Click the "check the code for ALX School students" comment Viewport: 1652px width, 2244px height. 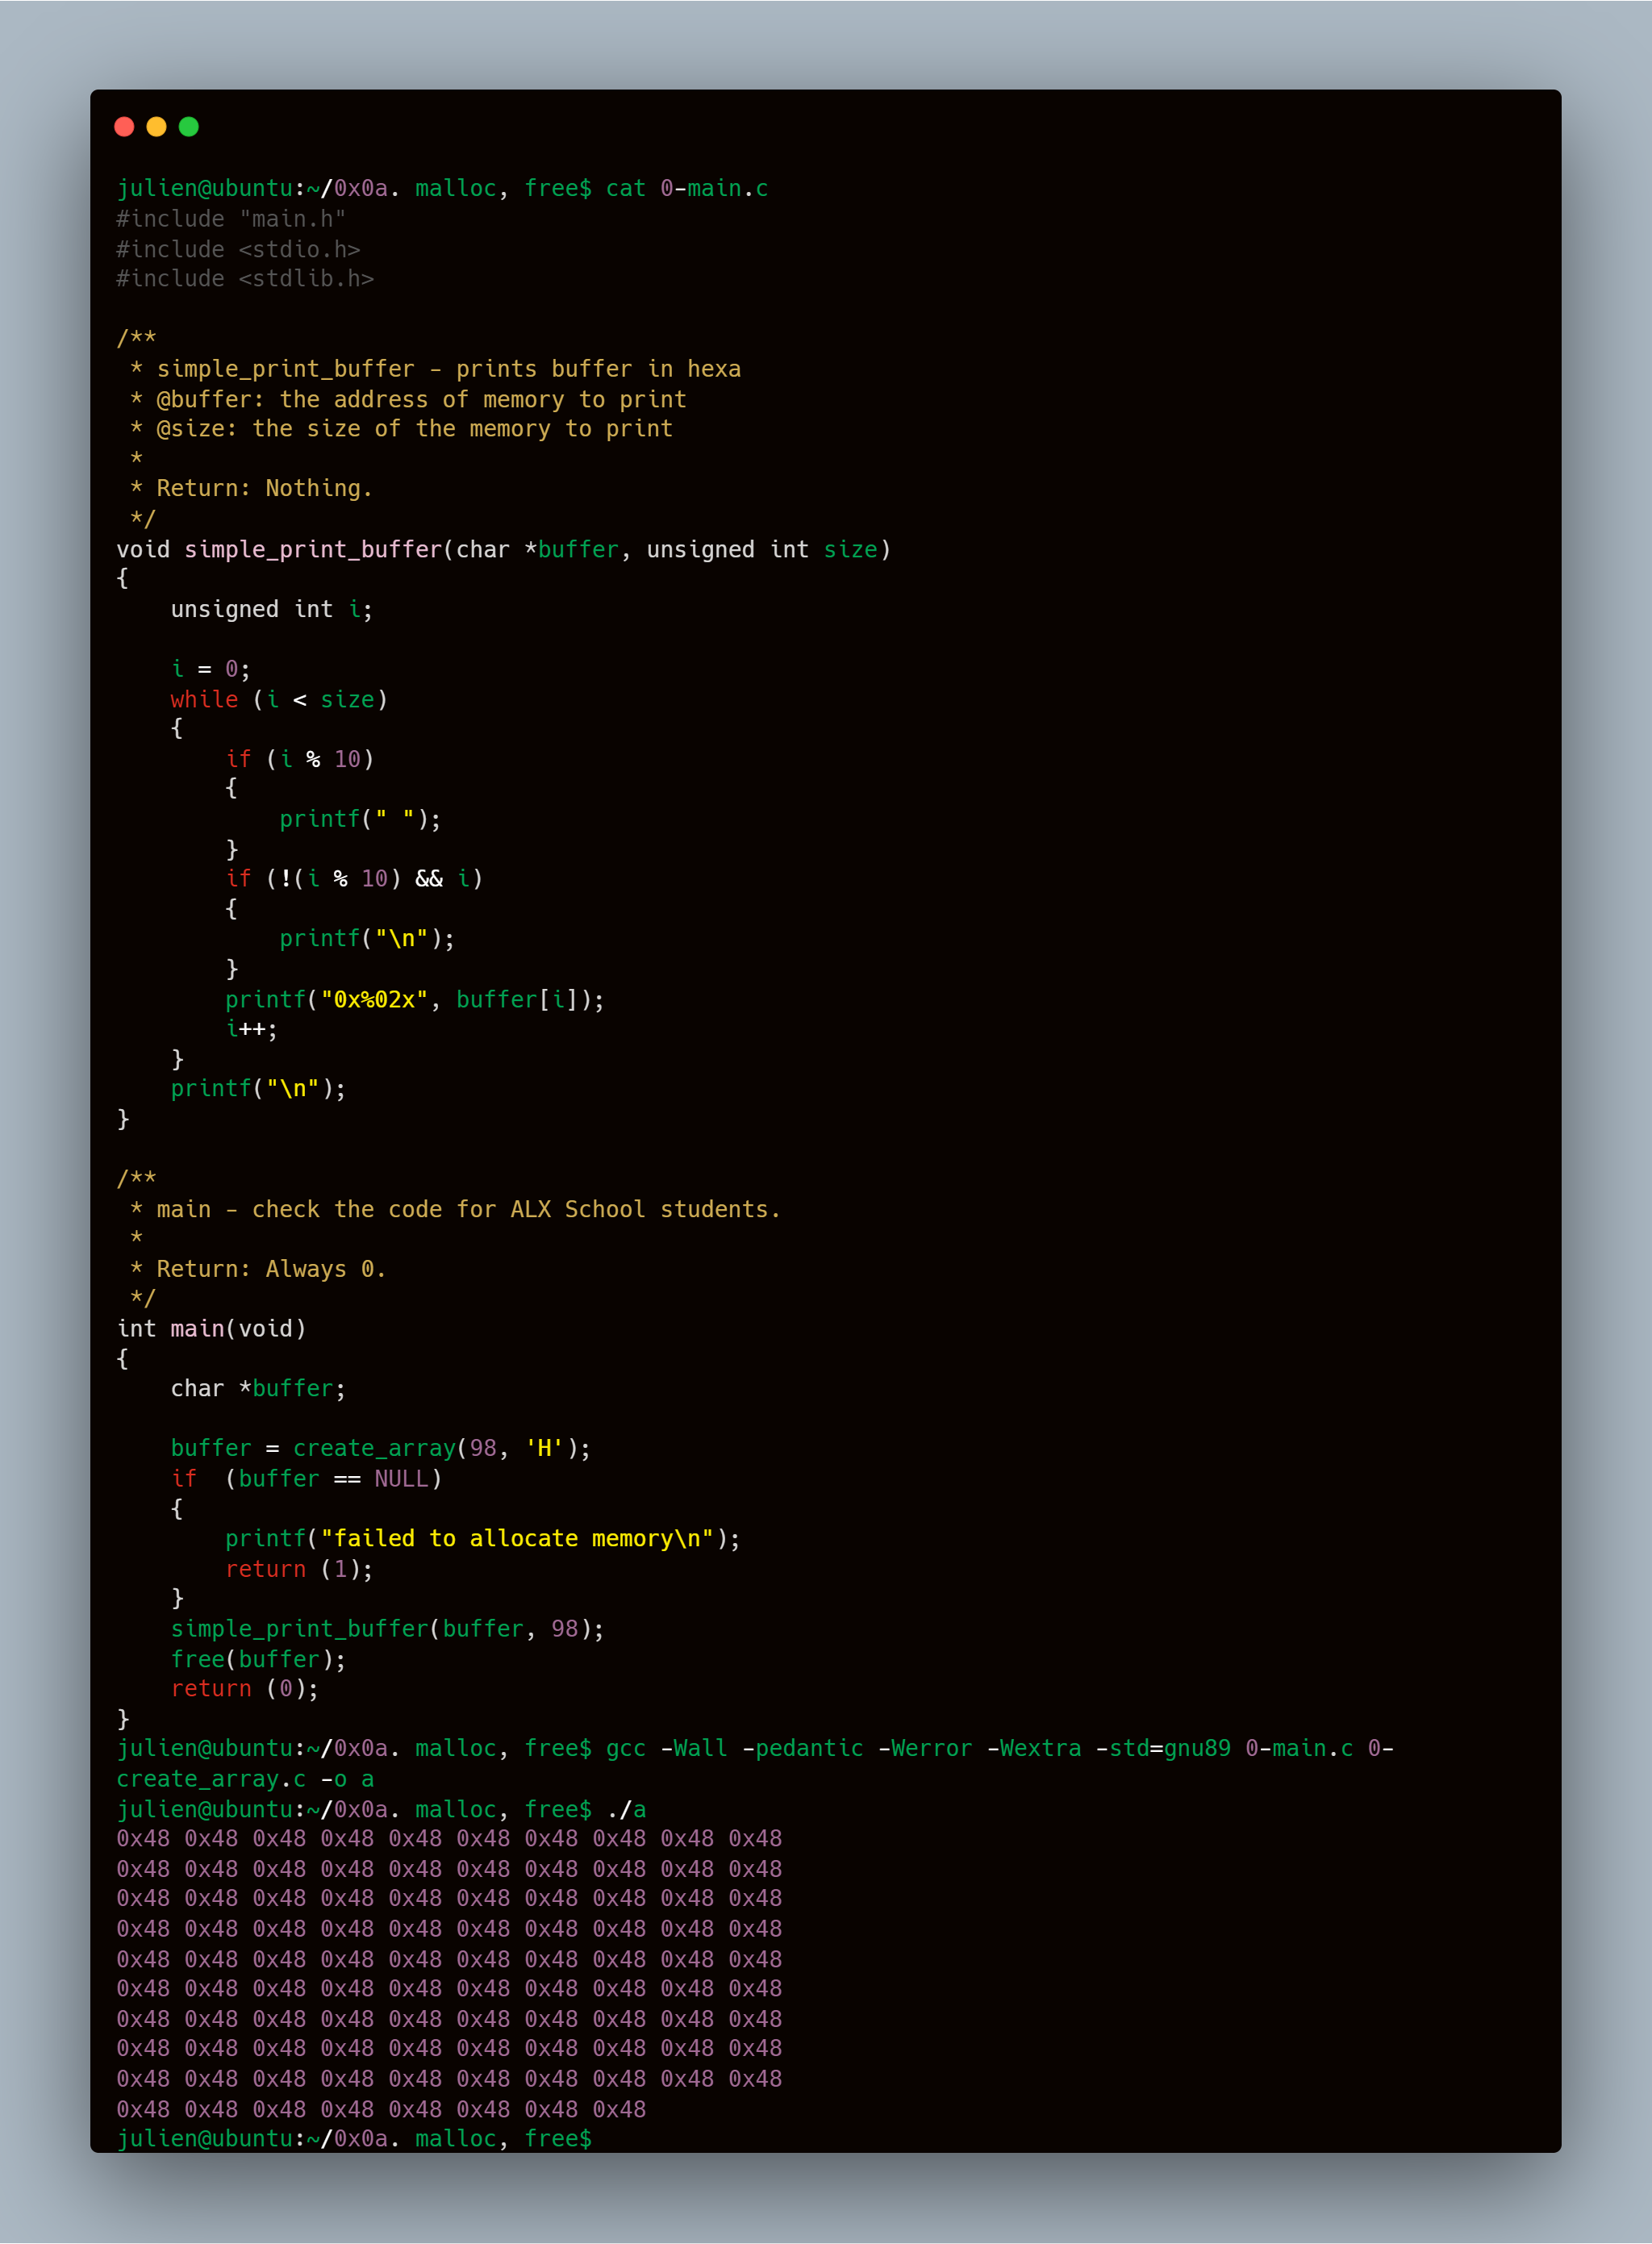(x=455, y=1209)
